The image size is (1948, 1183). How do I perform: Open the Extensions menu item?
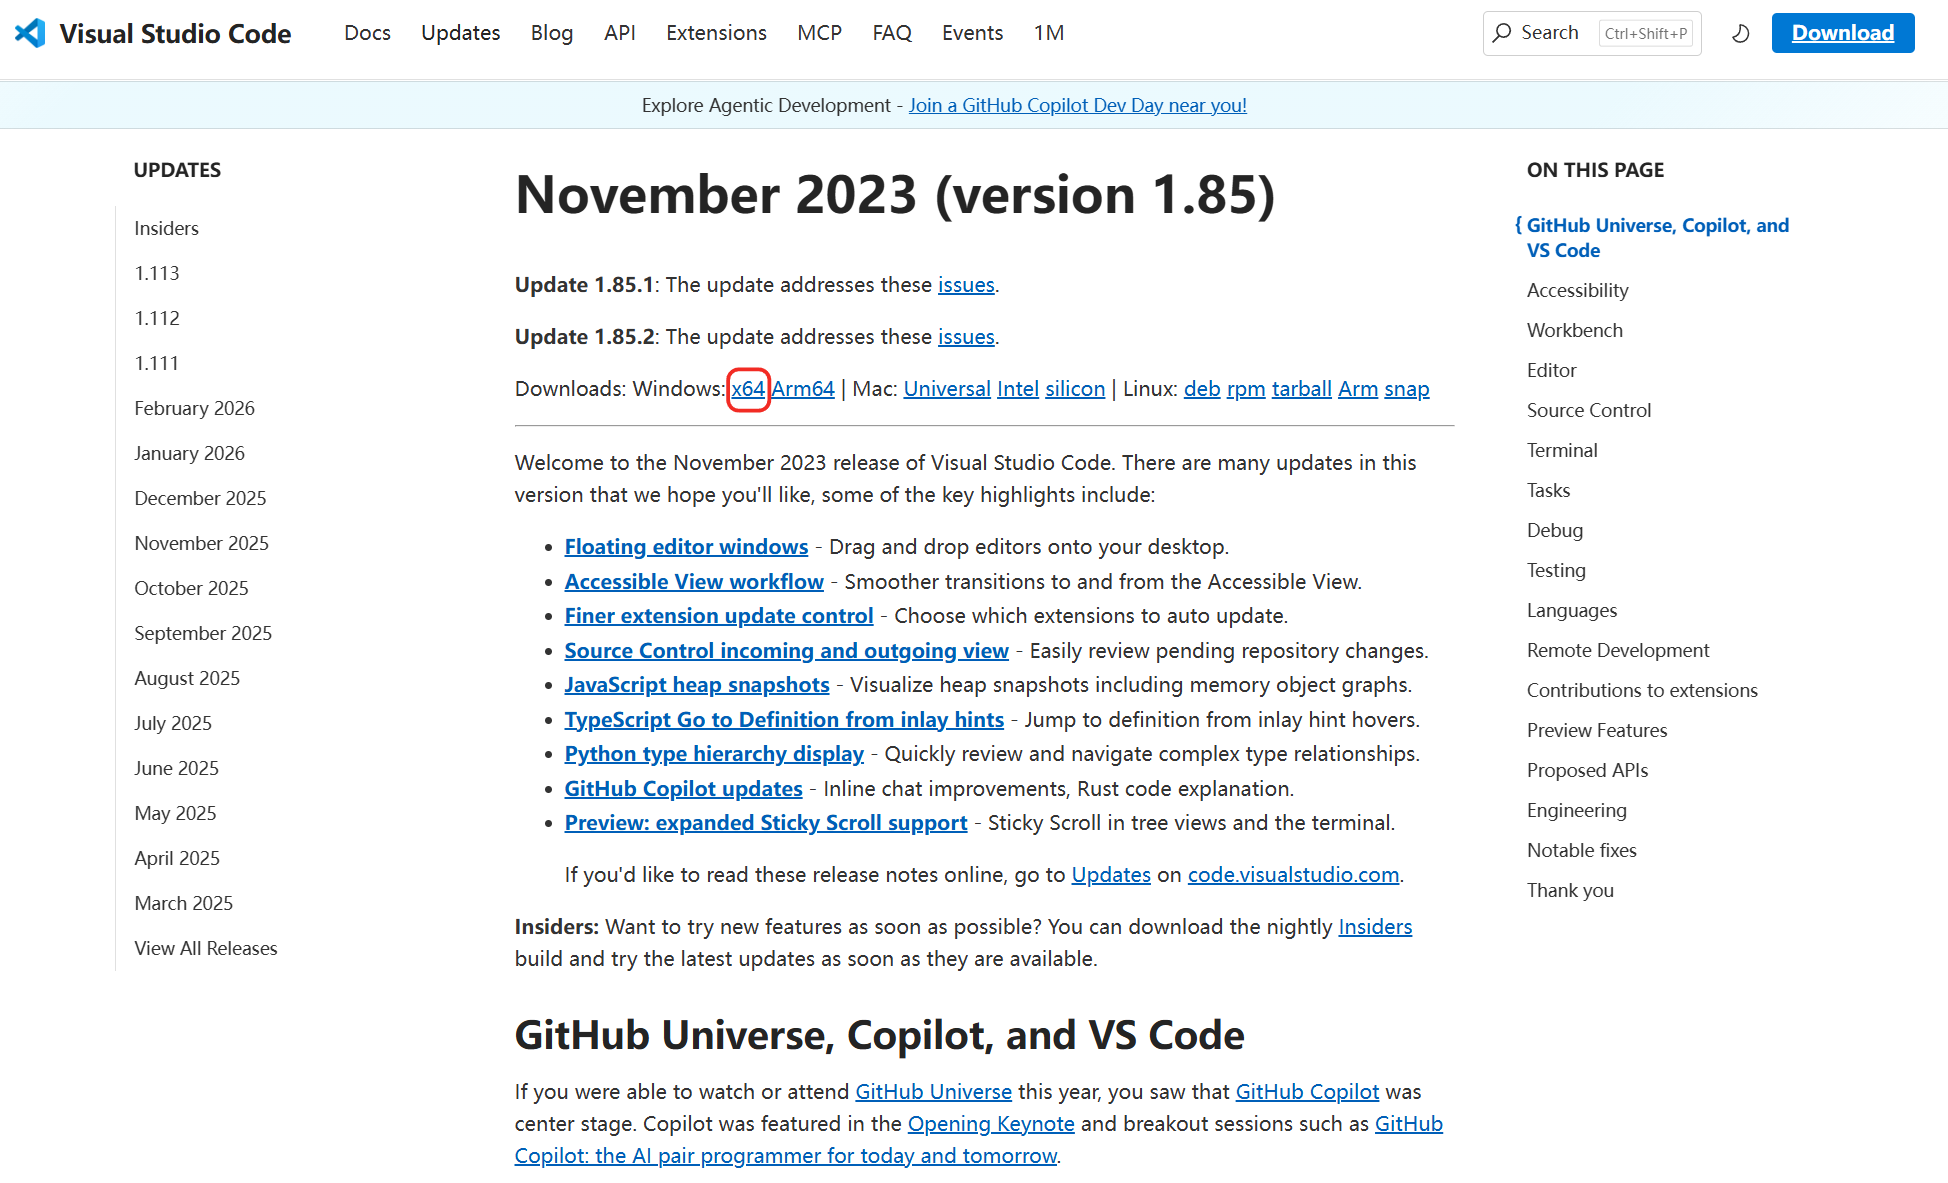click(716, 33)
